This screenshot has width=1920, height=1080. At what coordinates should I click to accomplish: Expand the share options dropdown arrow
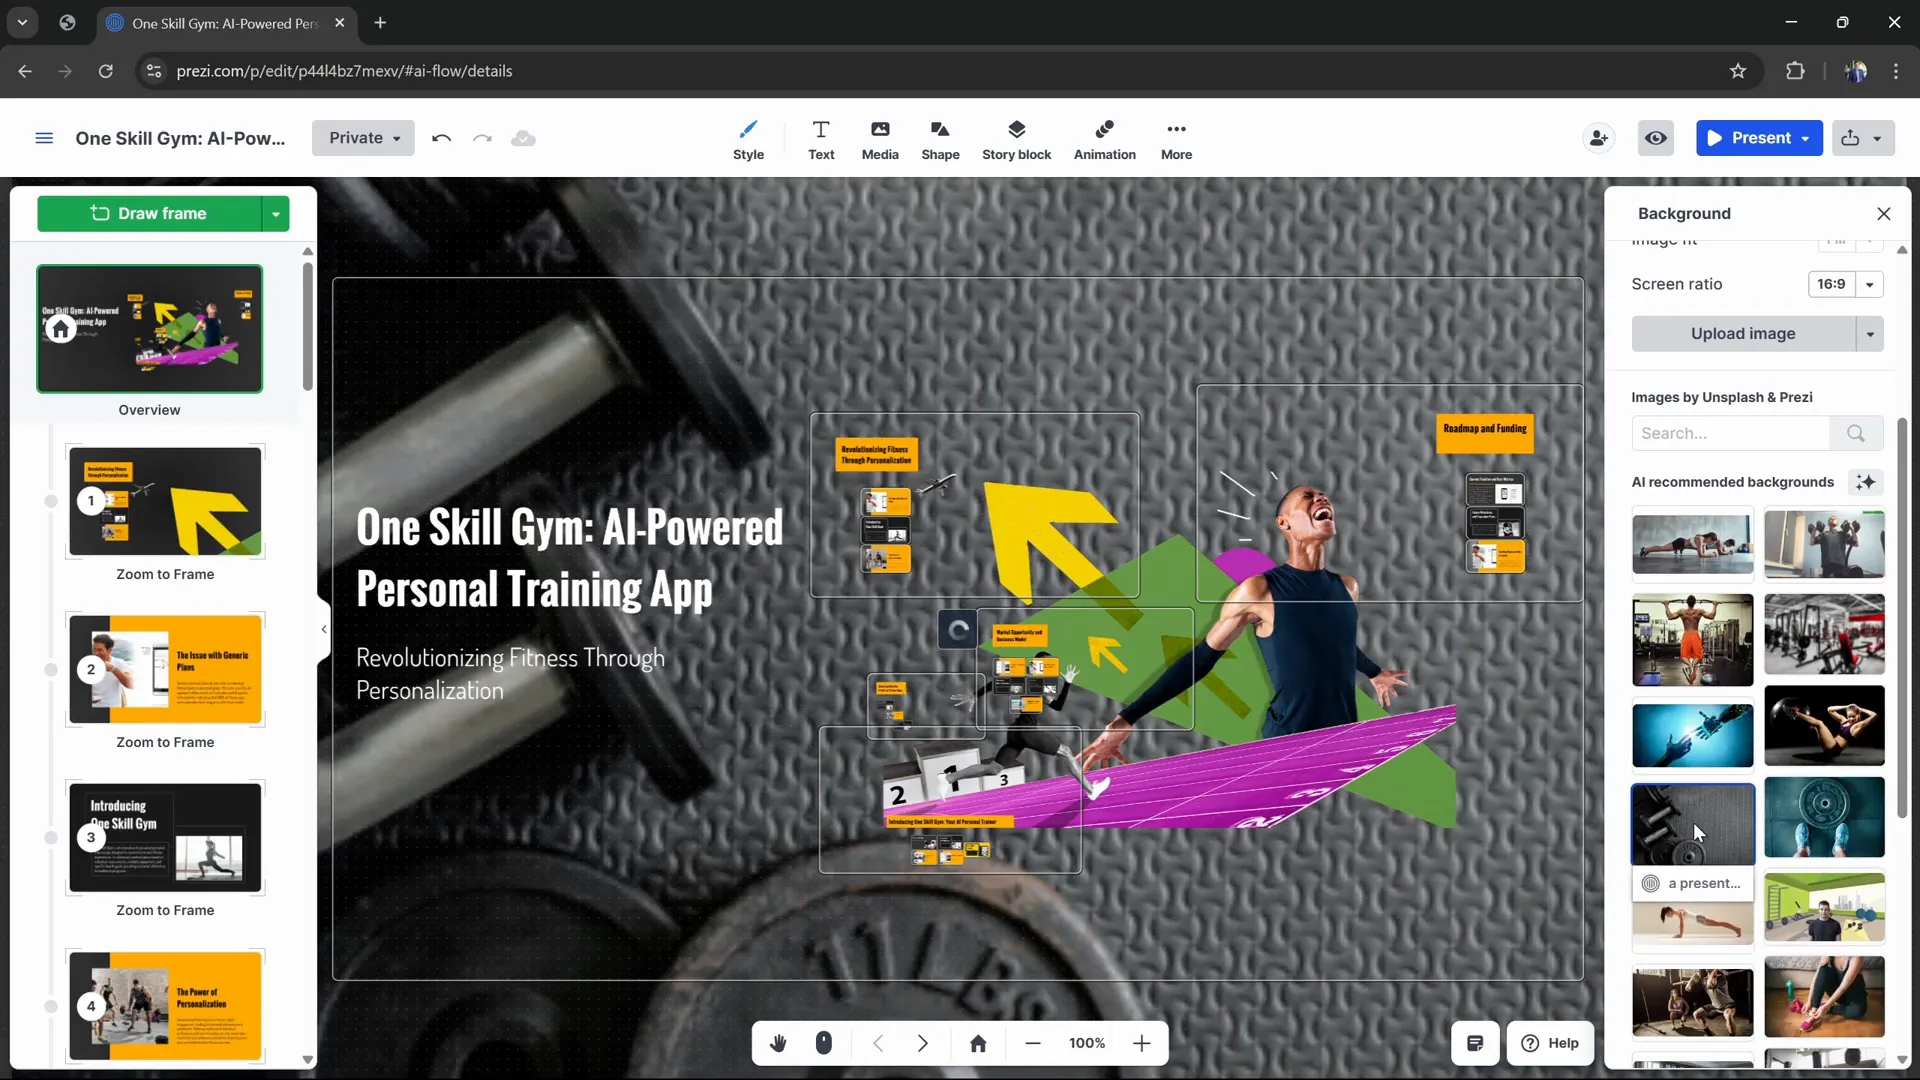tap(1878, 138)
